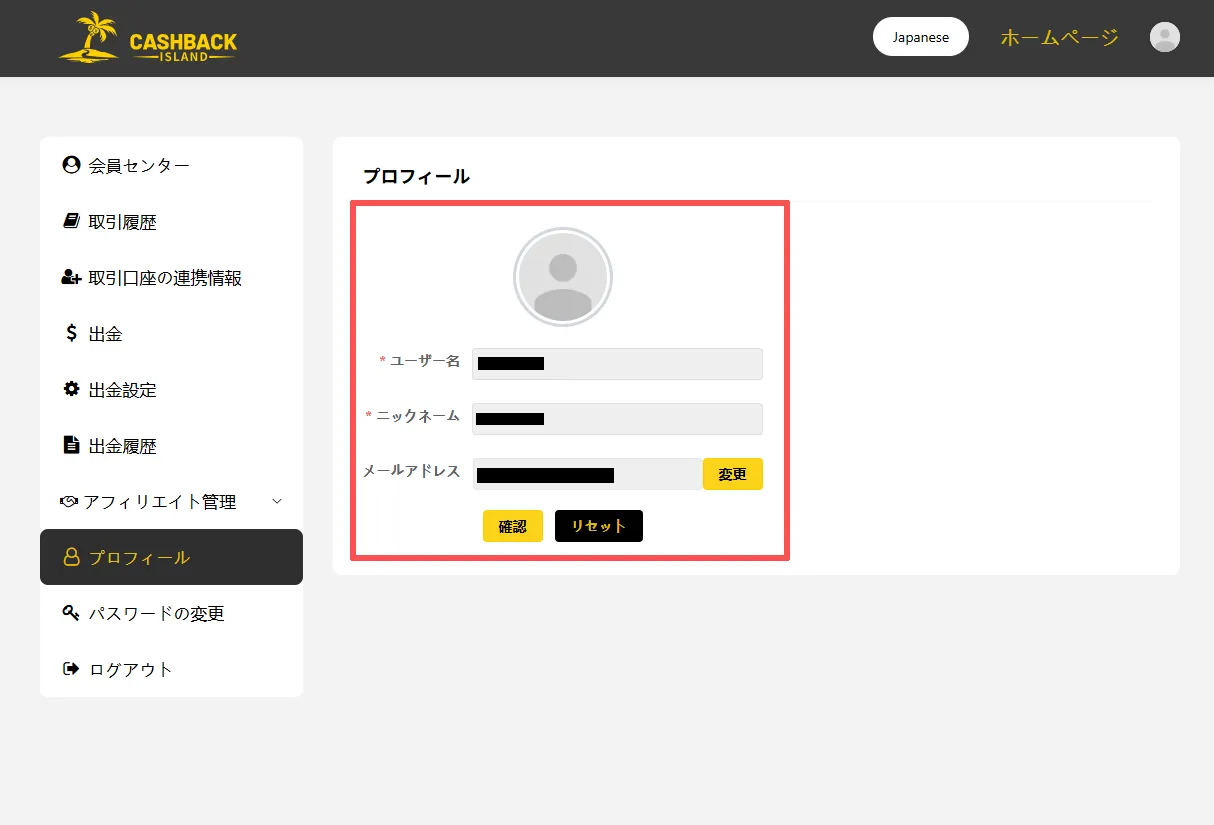Go to ホームページ link in header
This screenshot has height=825, width=1214.
(x=1059, y=38)
